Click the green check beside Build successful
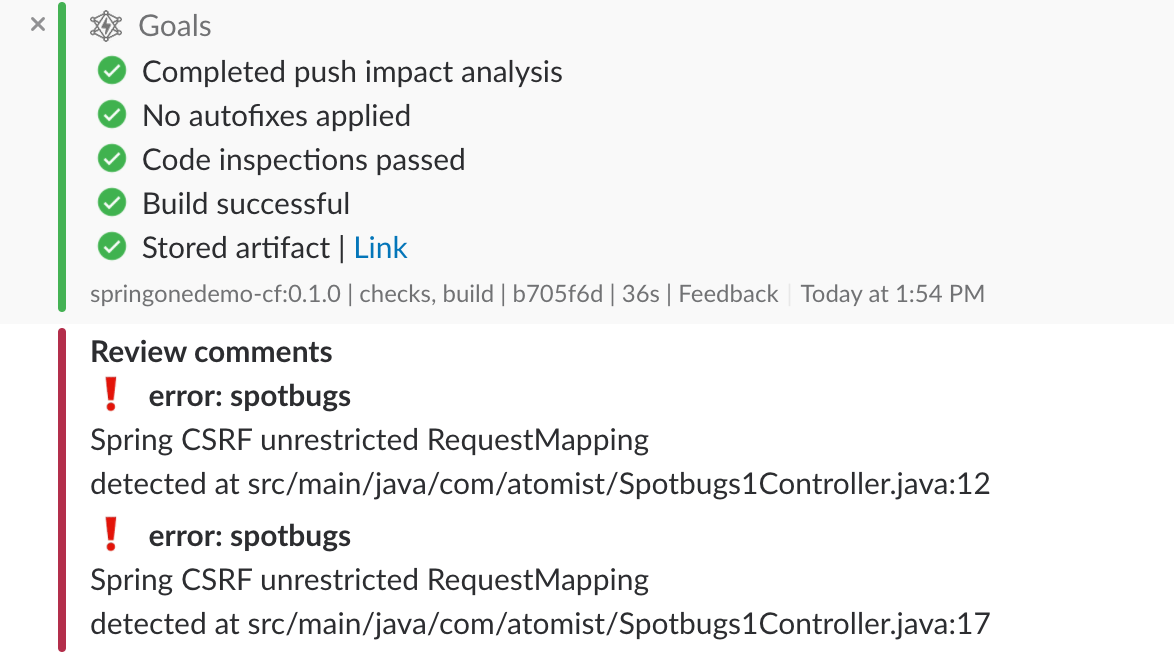 112,203
